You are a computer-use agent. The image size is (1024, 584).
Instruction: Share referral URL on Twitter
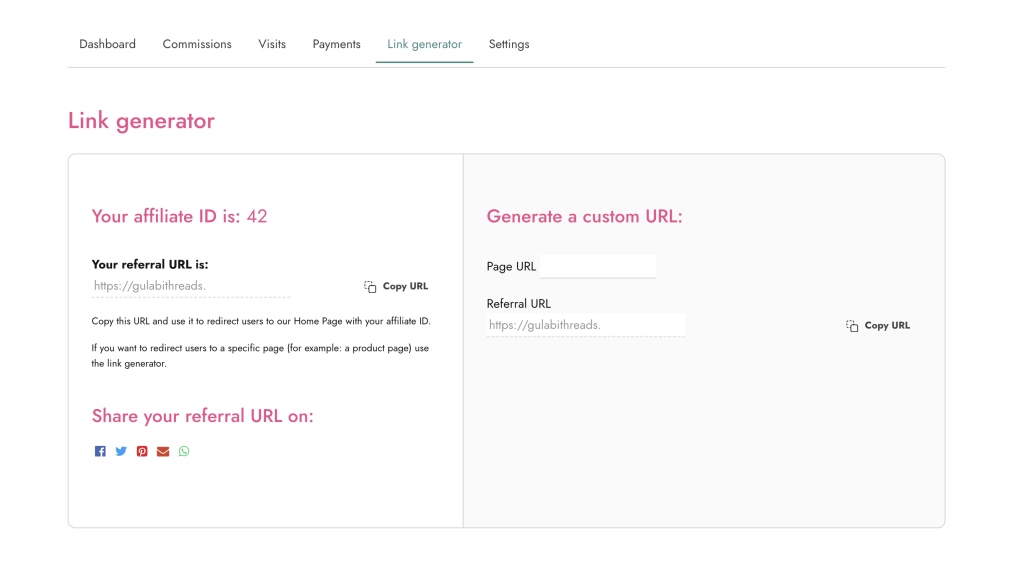[x=121, y=451]
